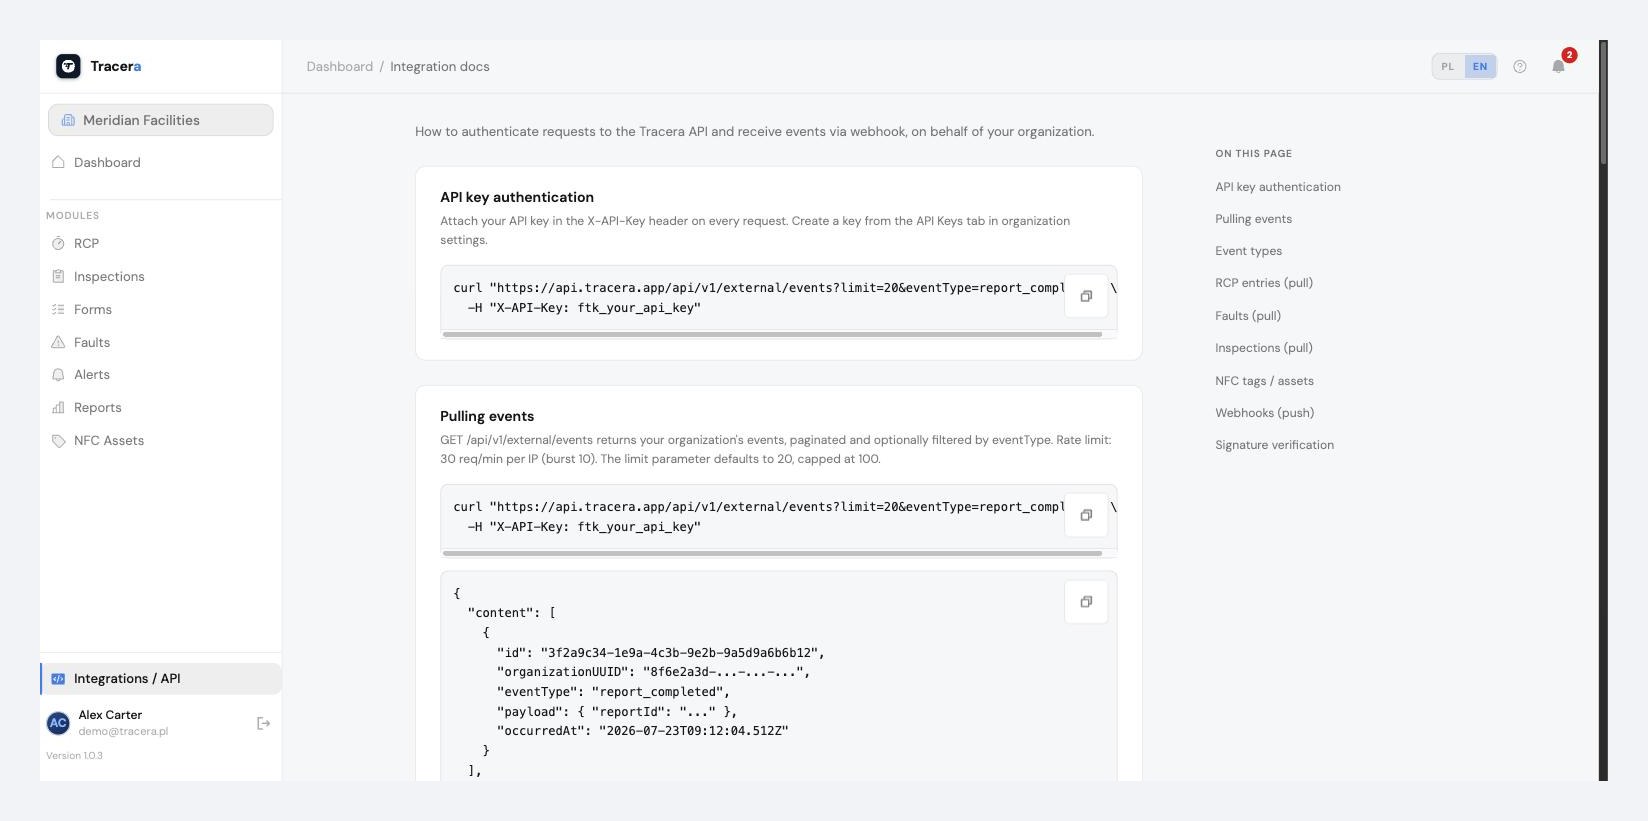The image size is (1648, 821).
Task: Copy the Pulling events curl command
Action: [x=1086, y=515]
